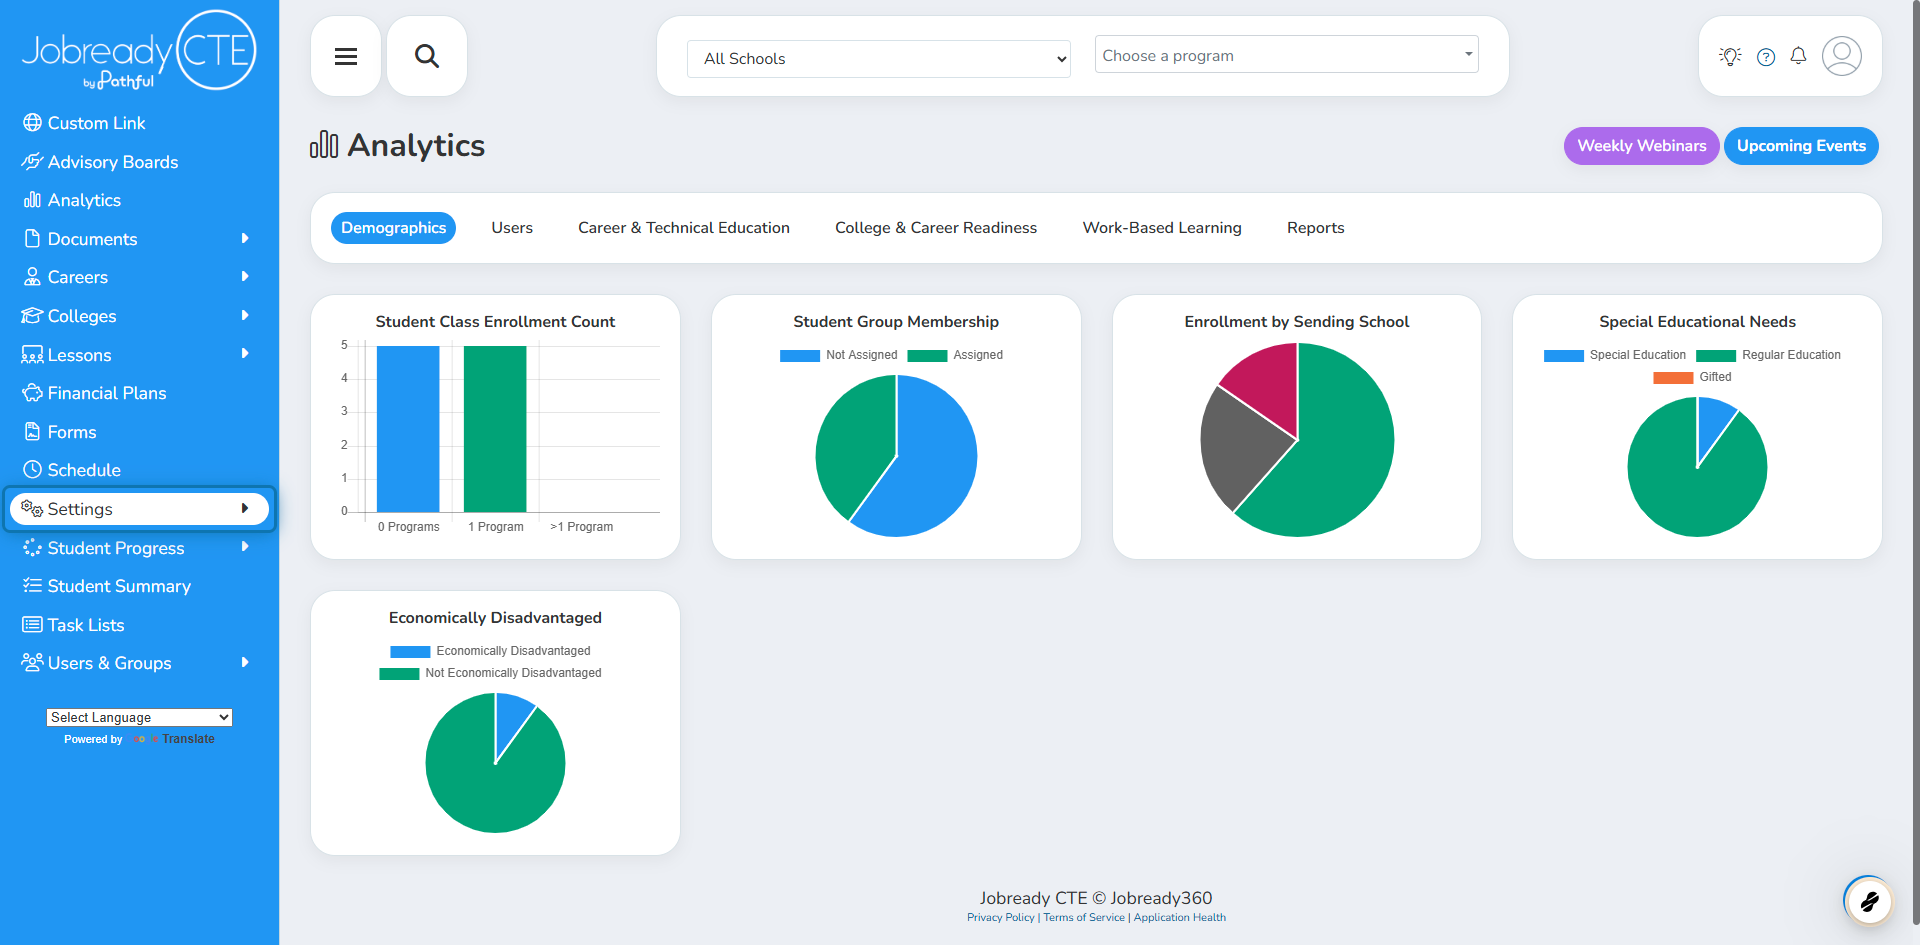Open the user profile avatar icon
The width and height of the screenshot is (1920, 945).
coord(1841,56)
